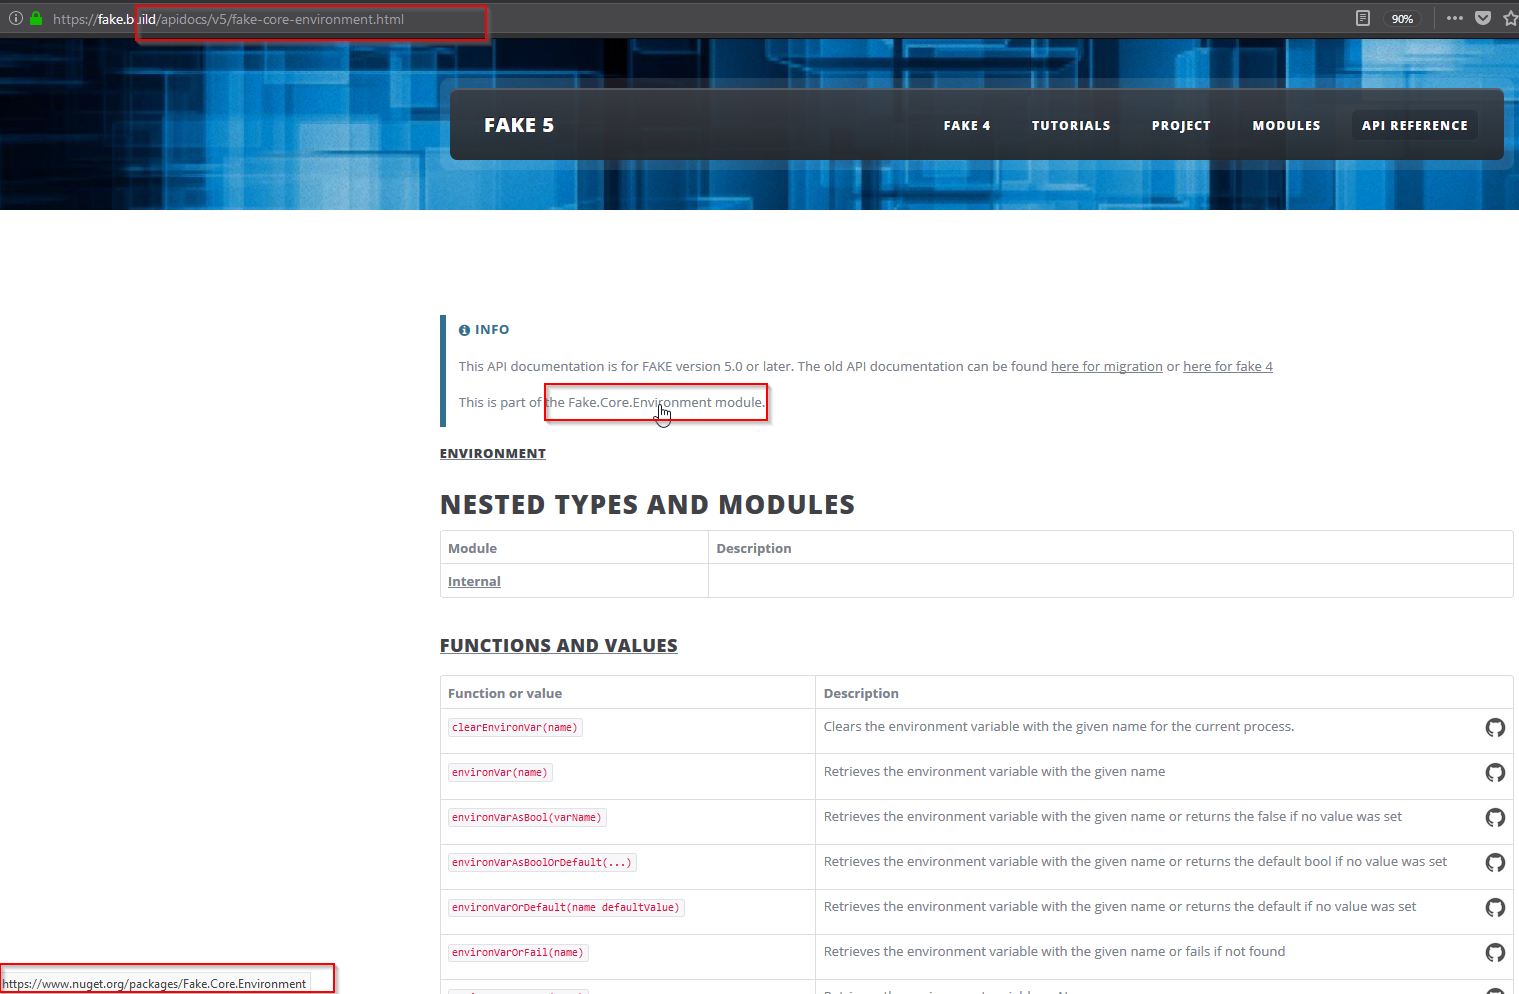This screenshot has width=1519, height=994.
Task: Click the 'here for migration' link
Action: coord(1106,366)
